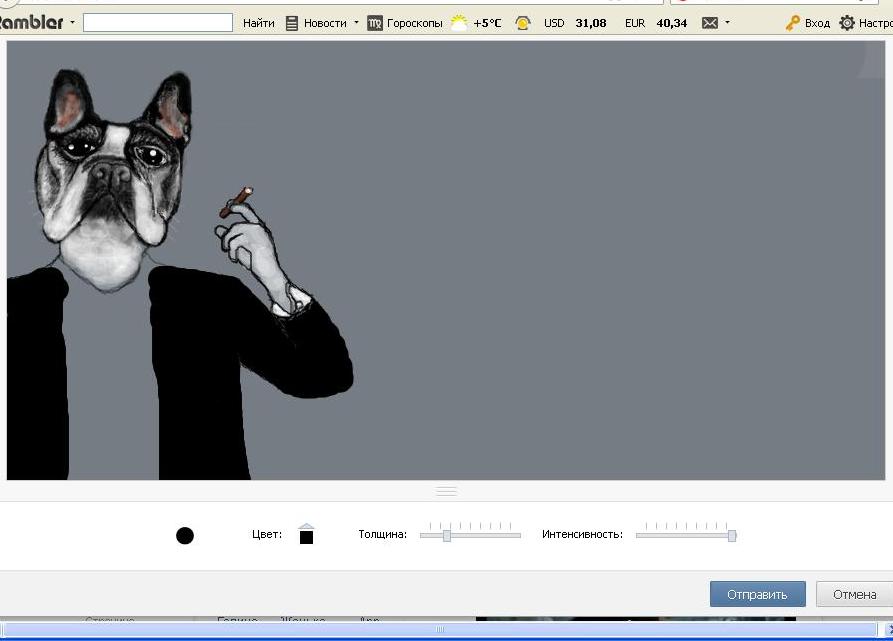Click the key icon next to Вход

(792, 23)
